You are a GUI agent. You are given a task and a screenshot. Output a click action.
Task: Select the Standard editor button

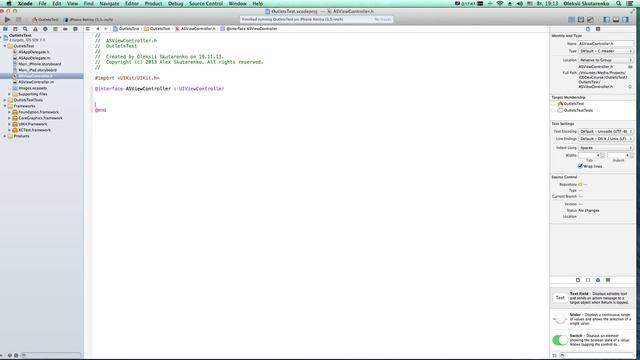[x=571, y=19]
